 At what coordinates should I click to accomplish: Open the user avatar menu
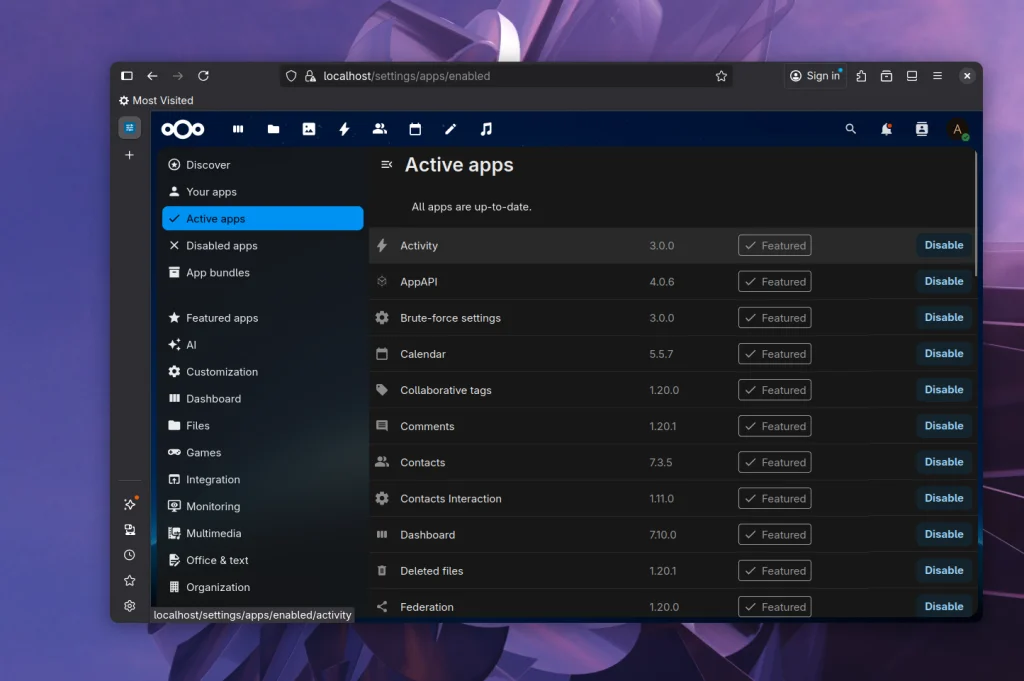[x=958, y=129]
